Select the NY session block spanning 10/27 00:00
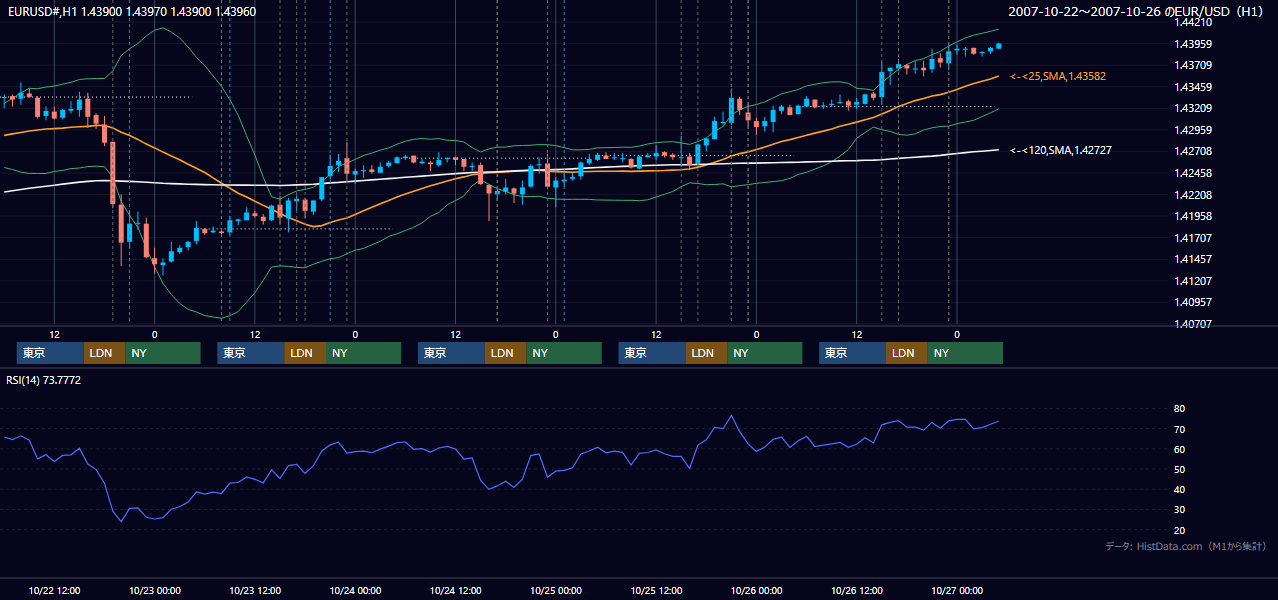The image size is (1278, 600). tap(965, 353)
